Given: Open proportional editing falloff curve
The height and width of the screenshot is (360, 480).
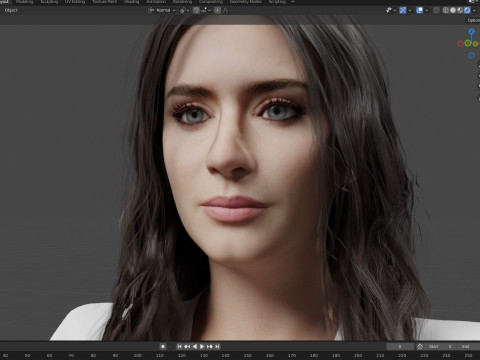Looking at the screenshot, I should pos(226,10).
